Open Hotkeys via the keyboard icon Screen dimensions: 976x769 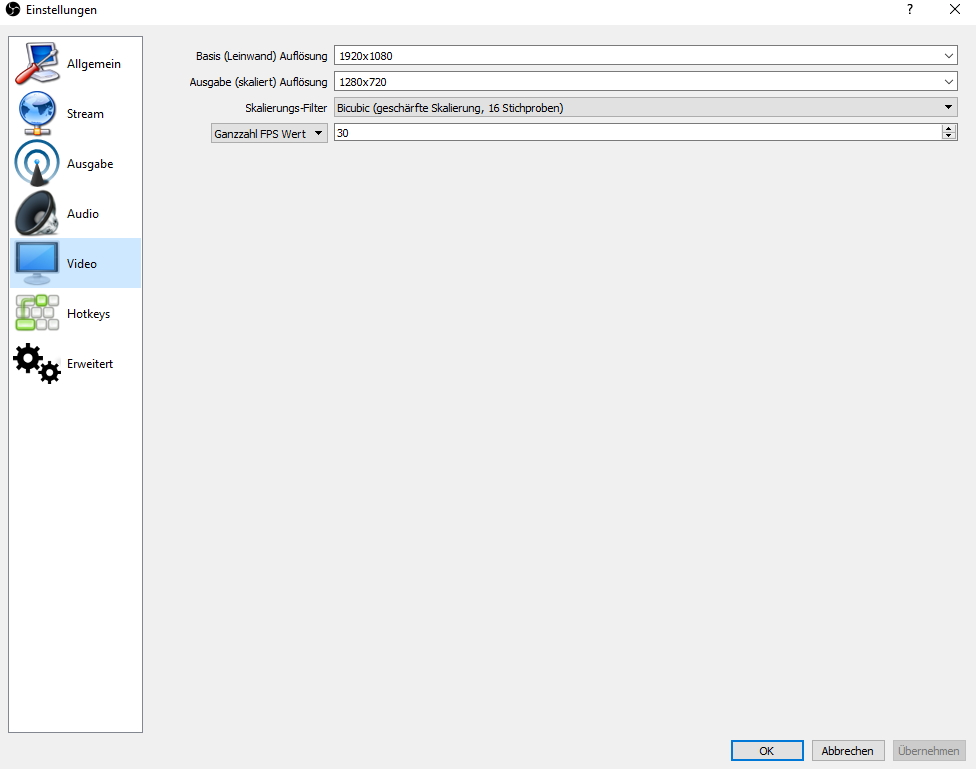coord(37,314)
